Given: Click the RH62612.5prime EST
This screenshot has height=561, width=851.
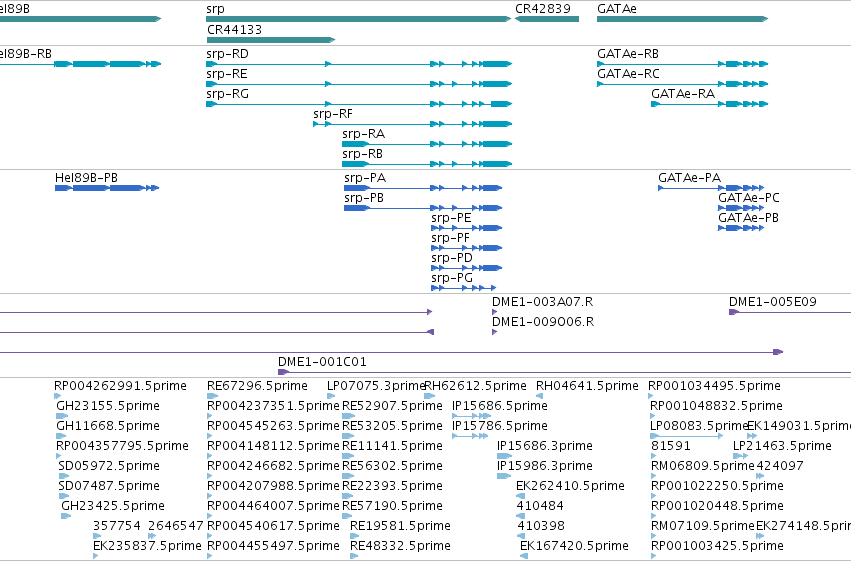Looking at the screenshot, I should click(429, 396).
